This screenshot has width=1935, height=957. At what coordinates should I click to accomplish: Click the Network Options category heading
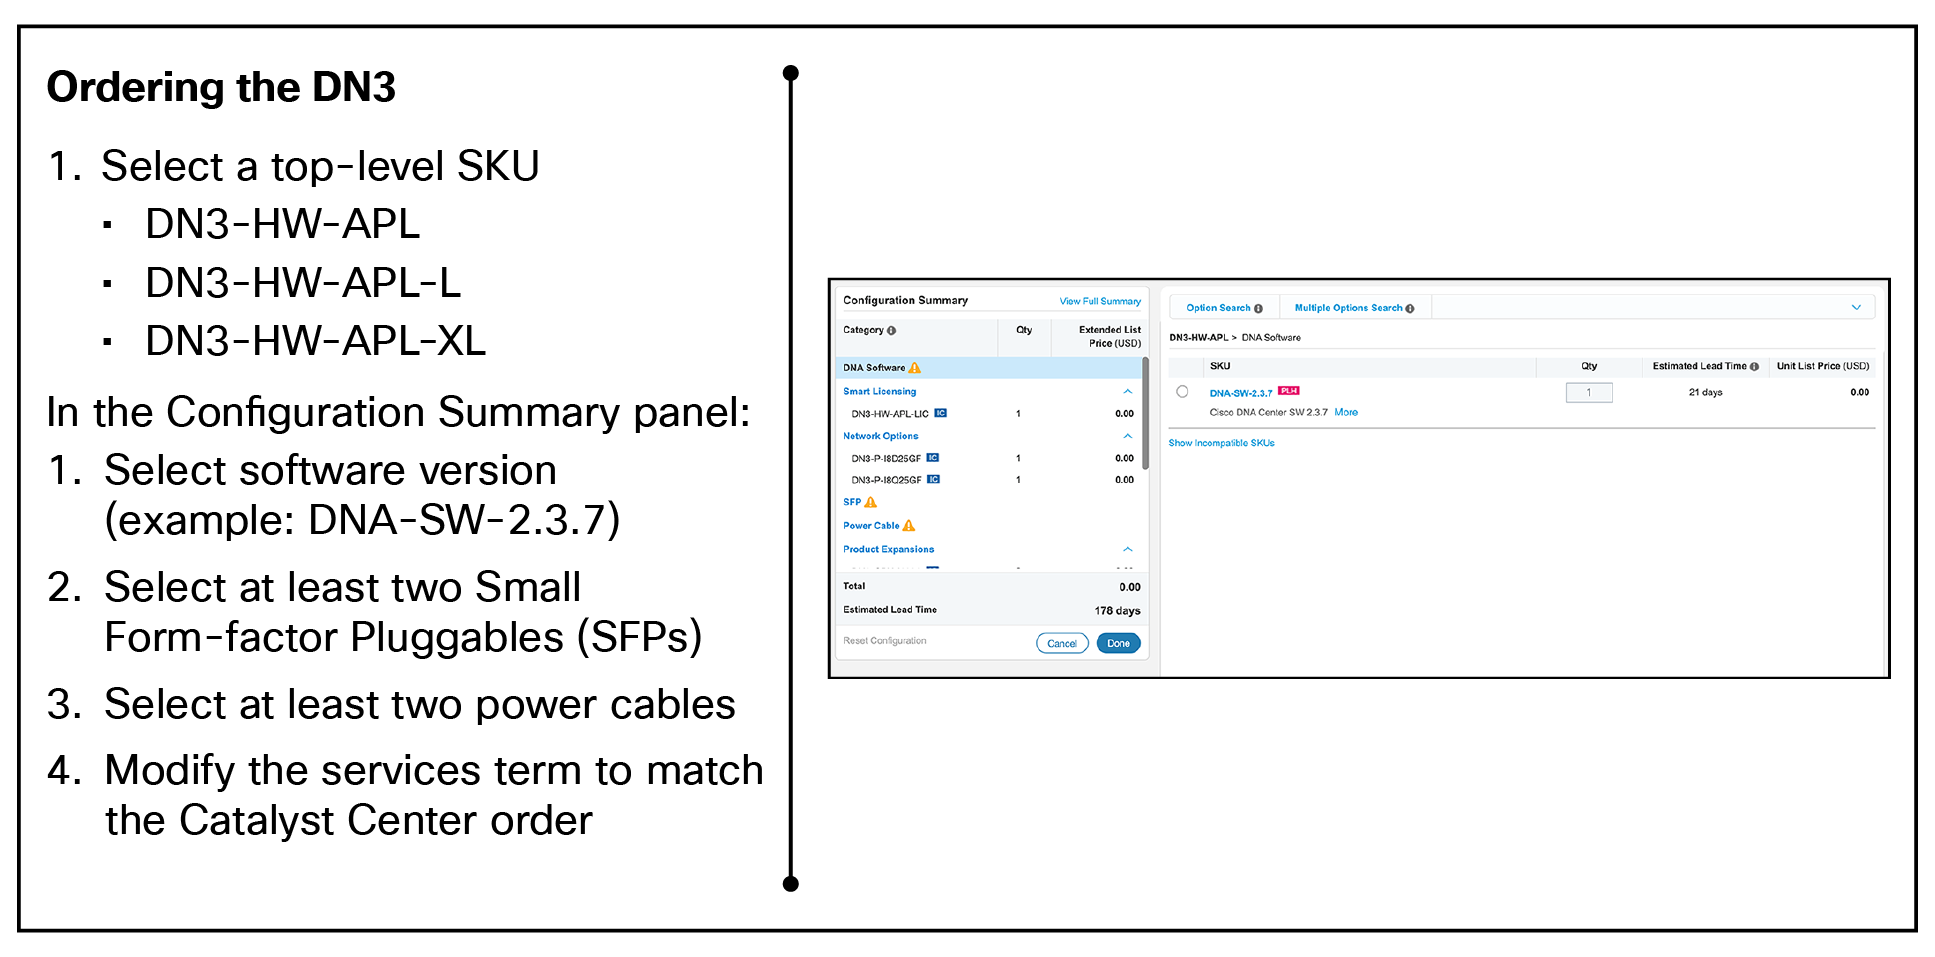click(880, 436)
